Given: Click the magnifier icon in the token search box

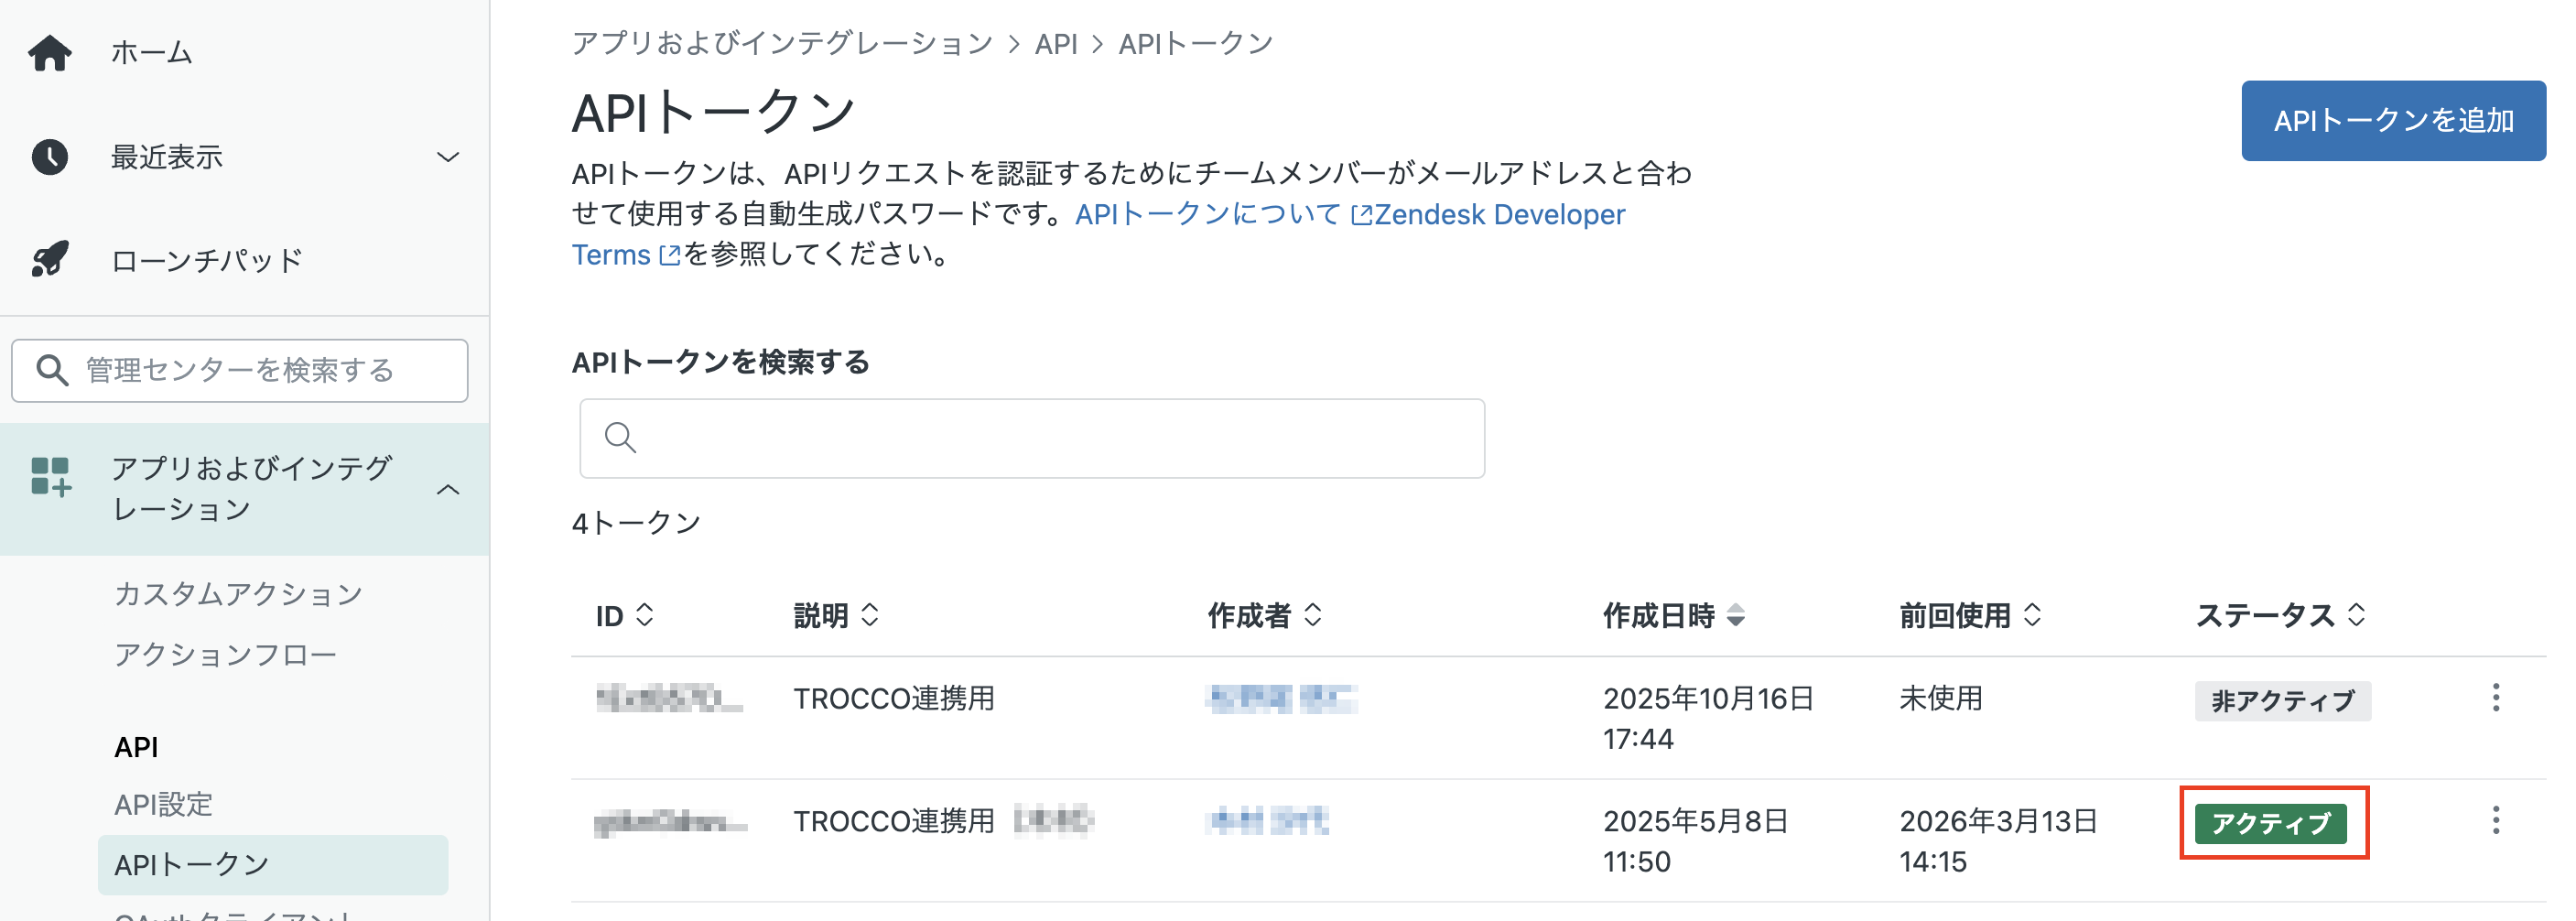Looking at the screenshot, I should pyautogui.click(x=621, y=438).
